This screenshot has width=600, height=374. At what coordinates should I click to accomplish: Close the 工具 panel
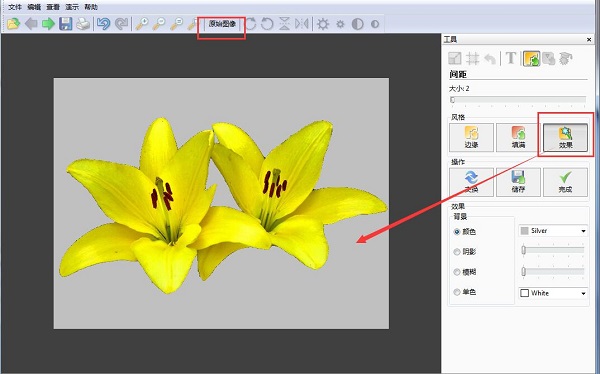[x=589, y=39]
